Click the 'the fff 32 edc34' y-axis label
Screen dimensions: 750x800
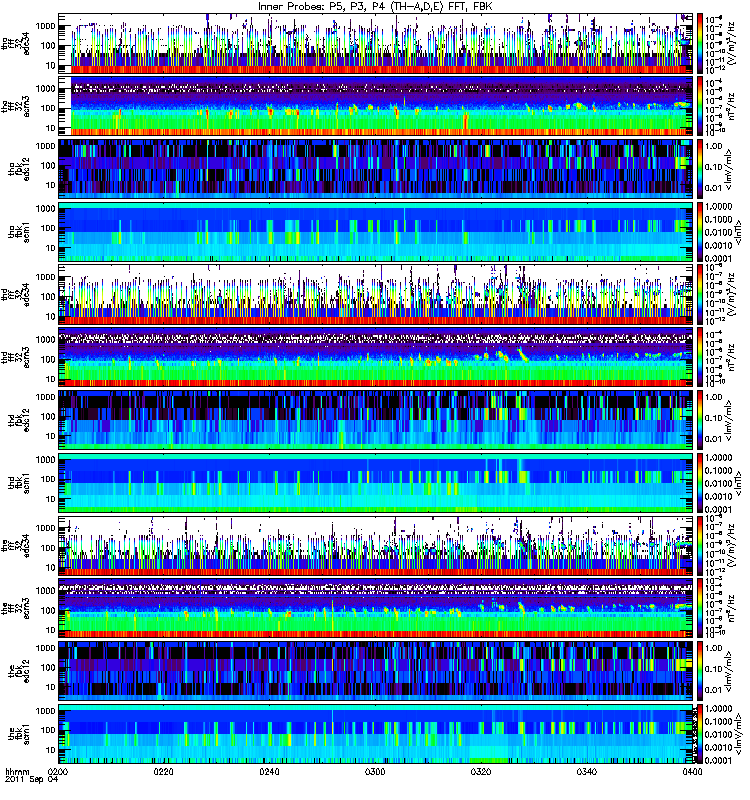coord(15,545)
